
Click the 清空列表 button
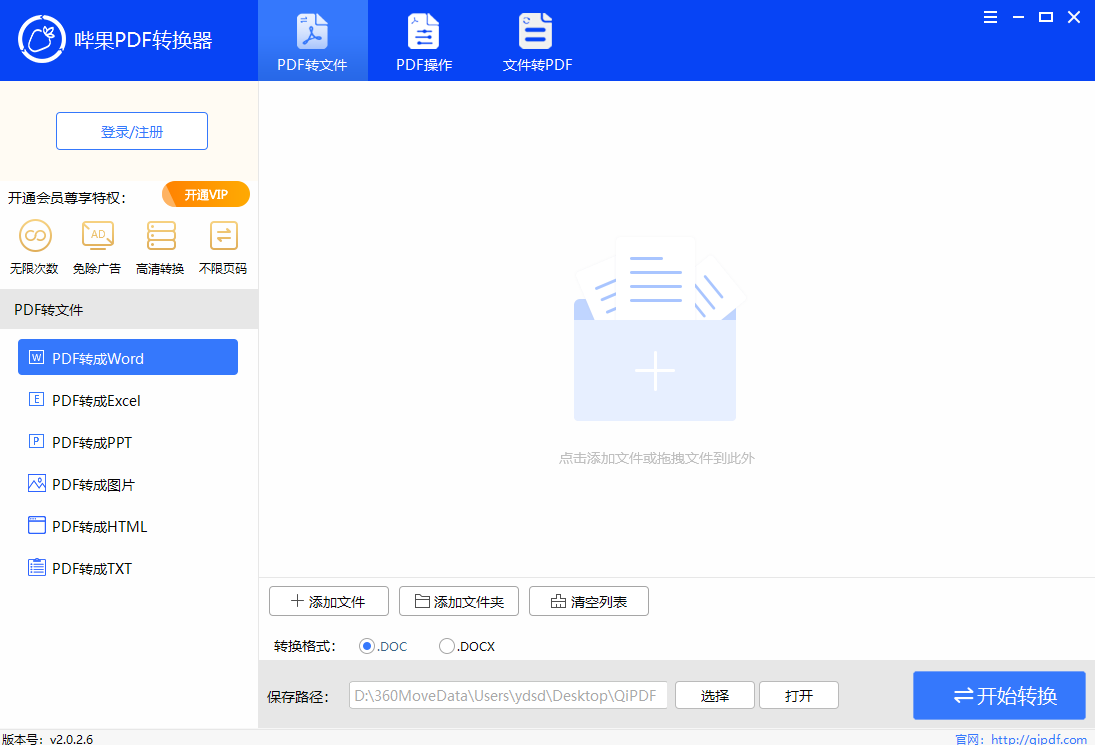(x=589, y=601)
